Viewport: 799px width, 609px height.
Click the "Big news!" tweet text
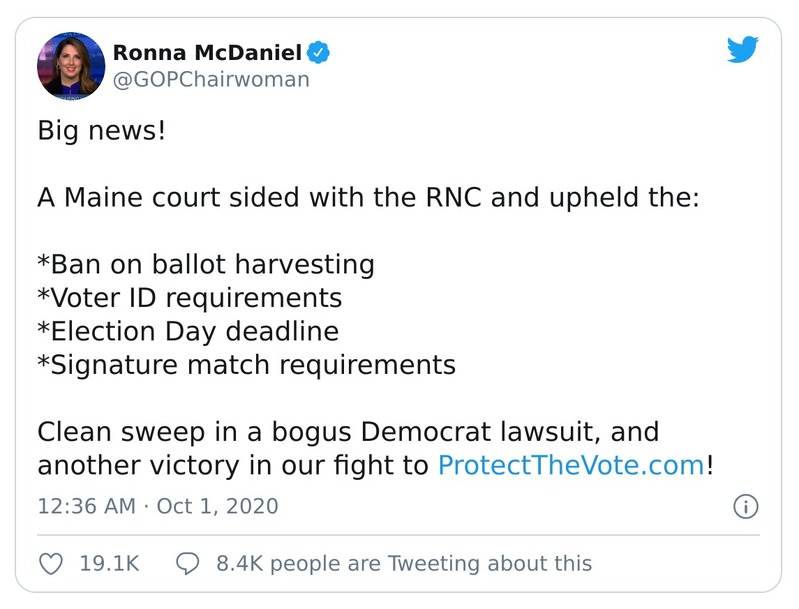101,131
